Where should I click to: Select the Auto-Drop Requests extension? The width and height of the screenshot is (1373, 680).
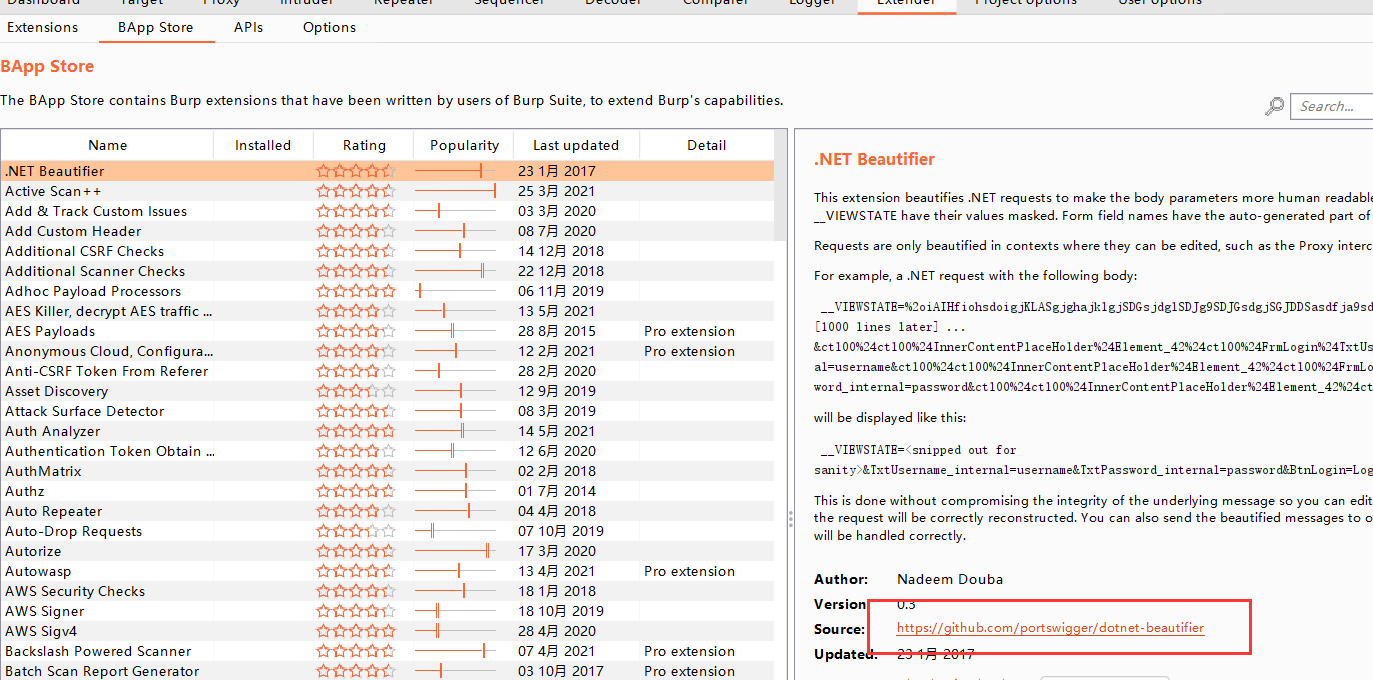coord(387,531)
